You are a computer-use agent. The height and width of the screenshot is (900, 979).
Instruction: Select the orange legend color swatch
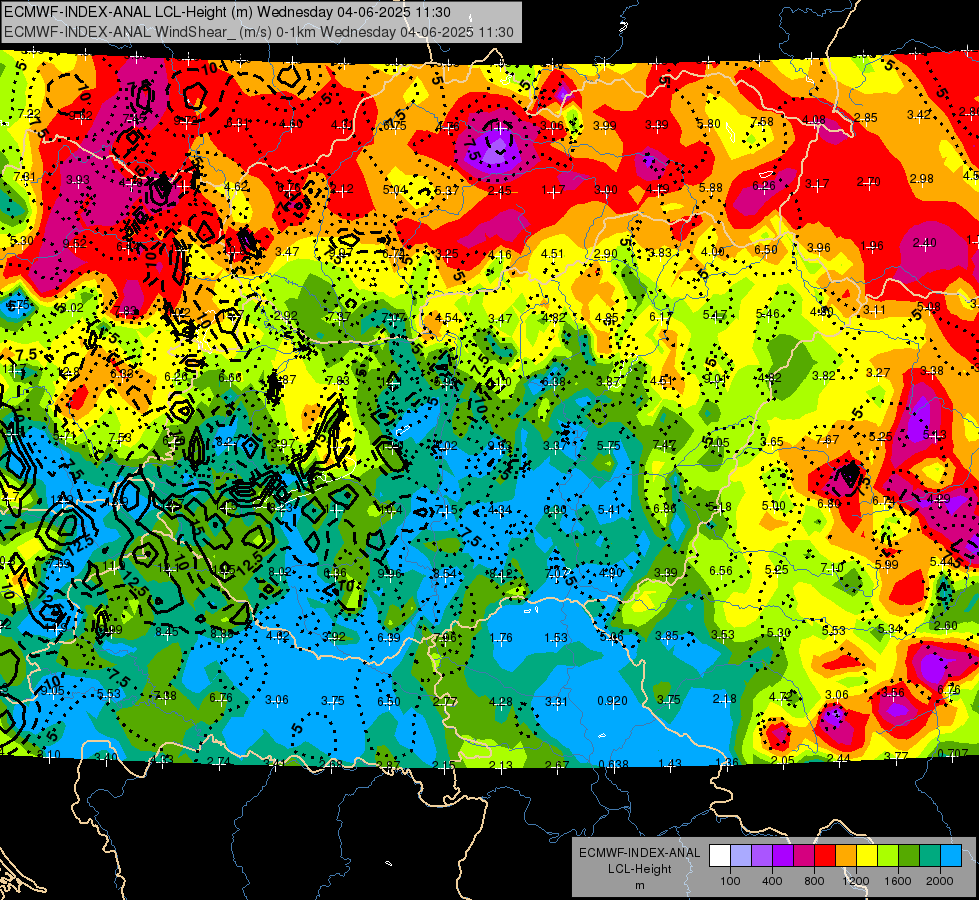tap(846, 856)
